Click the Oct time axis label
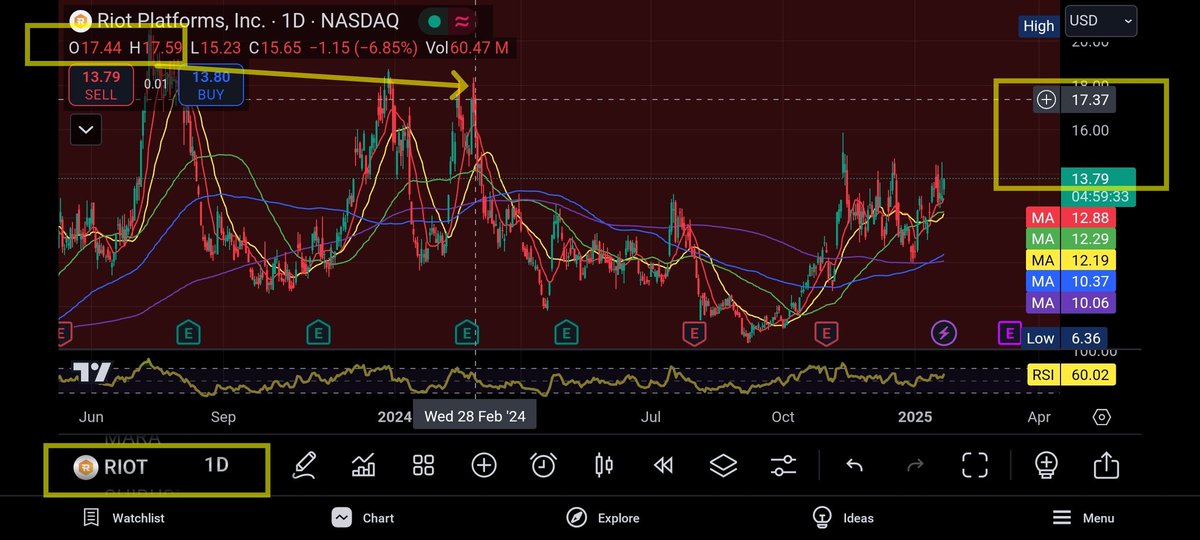 pyautogui.click(x=783, y=416)
